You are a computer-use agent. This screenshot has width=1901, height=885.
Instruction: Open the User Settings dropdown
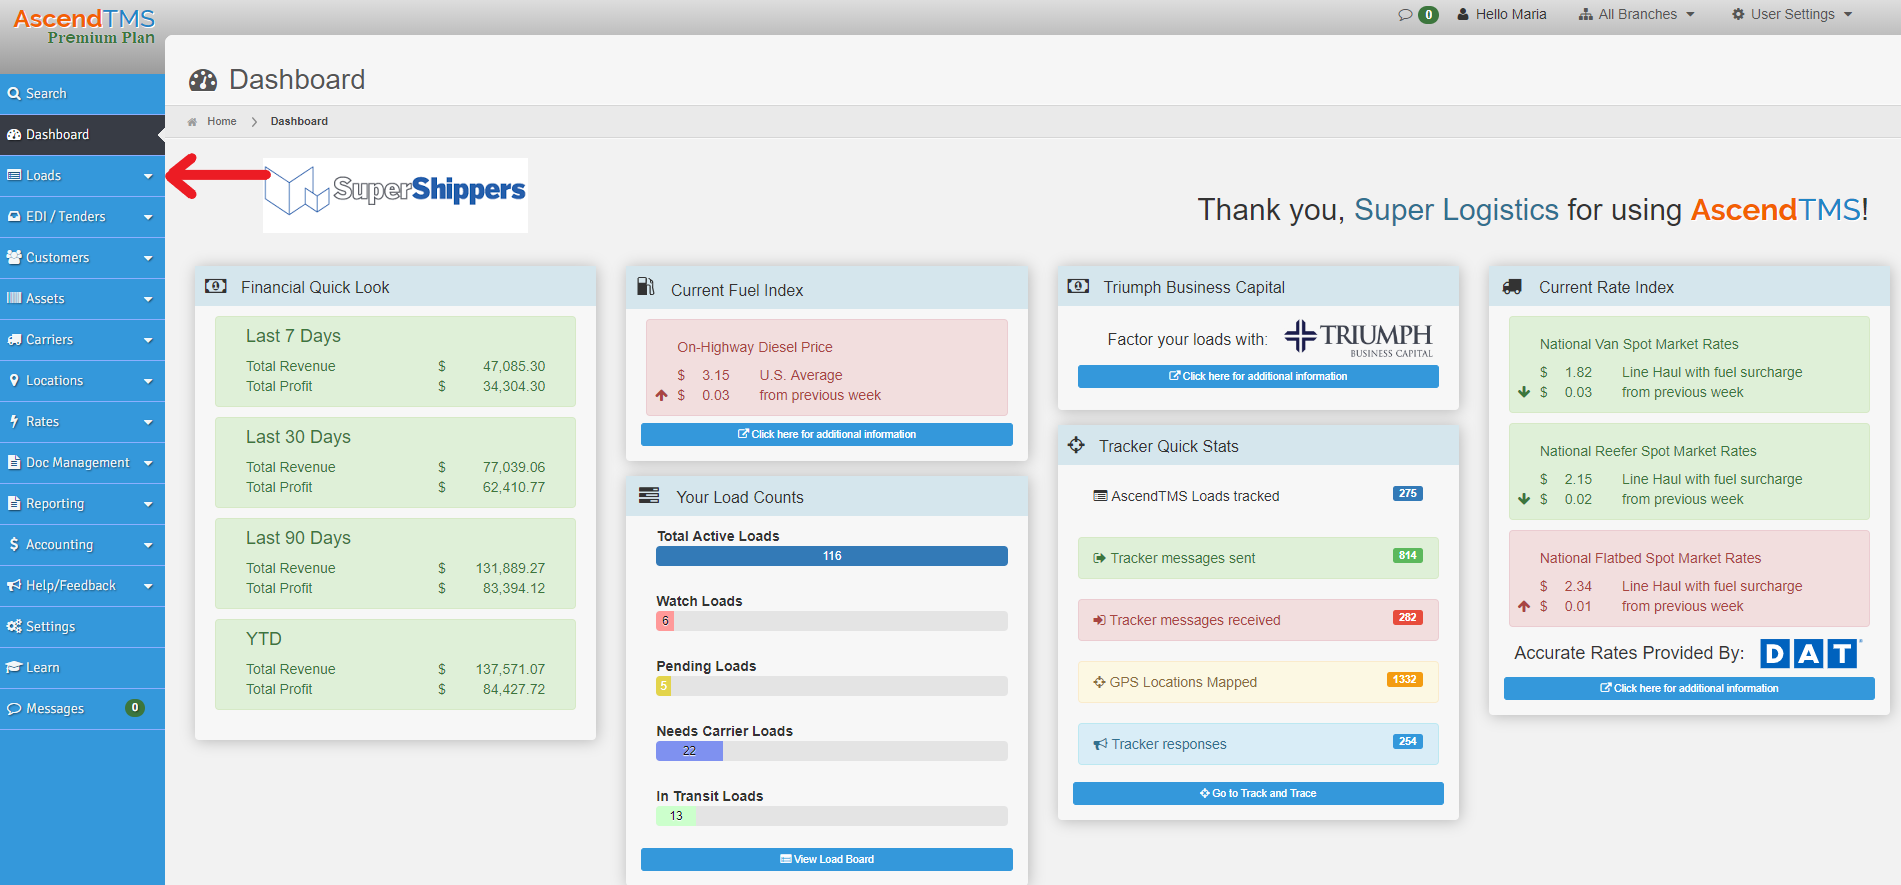1792,14
